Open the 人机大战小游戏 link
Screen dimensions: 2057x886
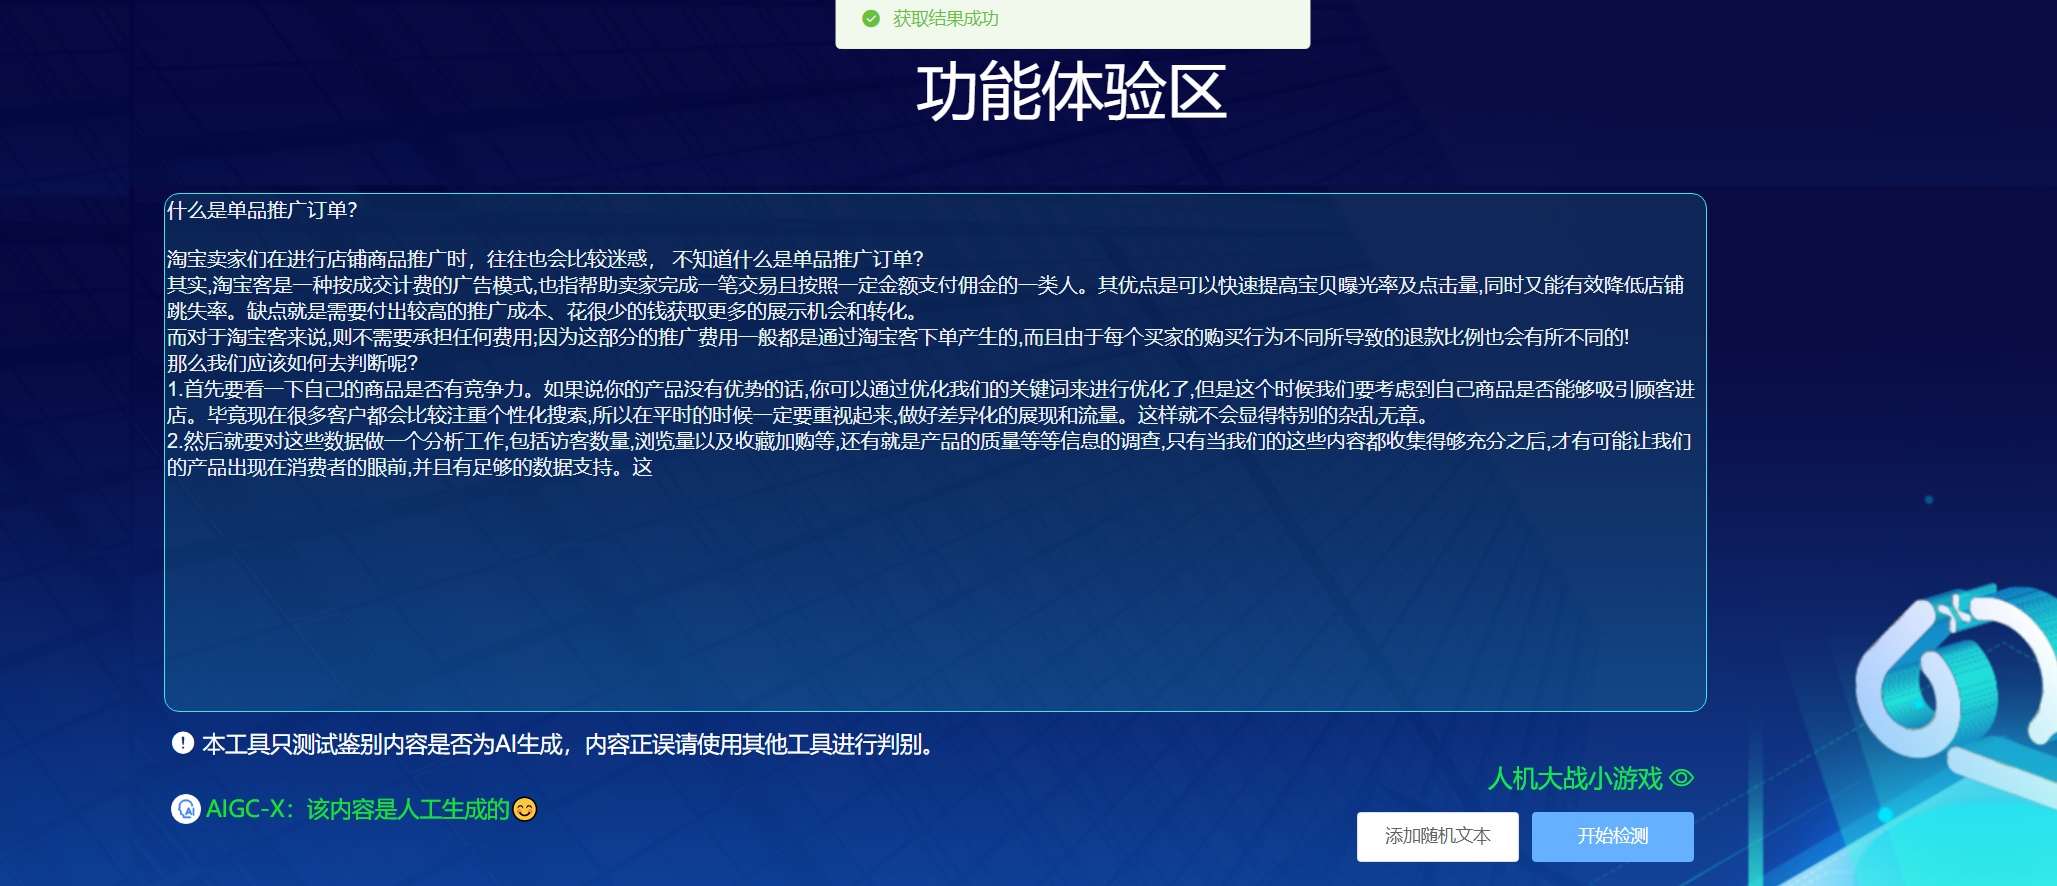1575,778
